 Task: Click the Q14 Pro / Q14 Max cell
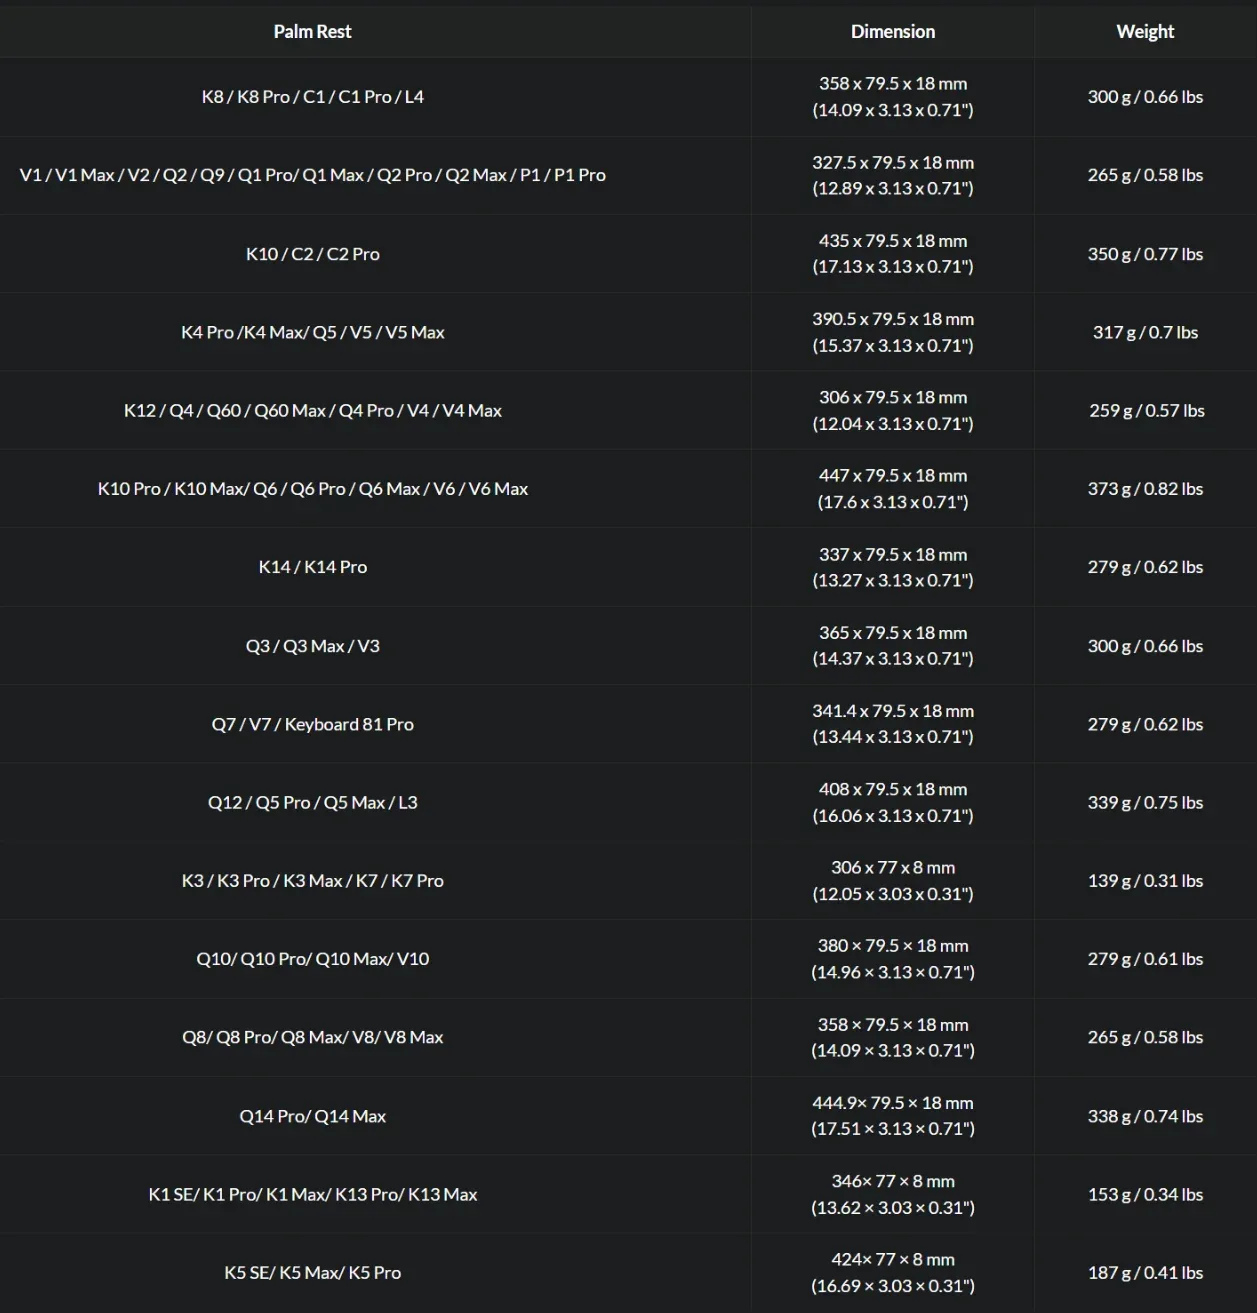click(312, 1116)
